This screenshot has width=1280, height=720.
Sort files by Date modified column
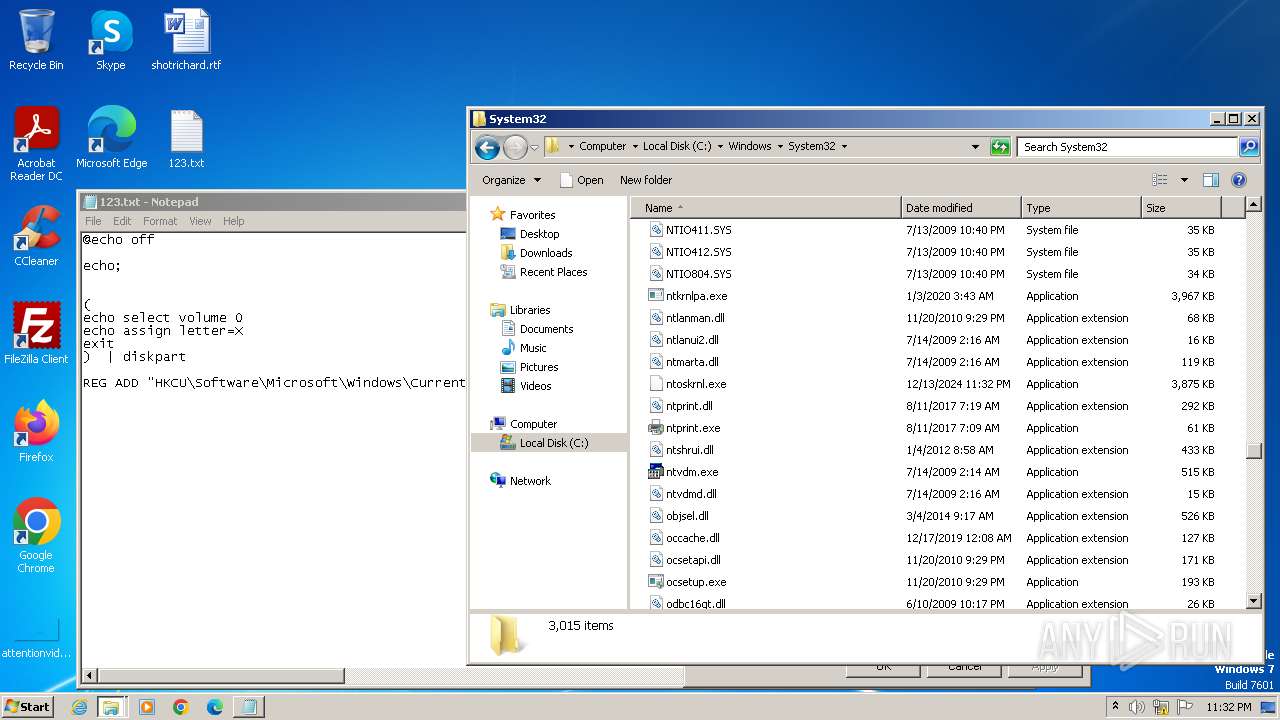(x=961, y=208)
